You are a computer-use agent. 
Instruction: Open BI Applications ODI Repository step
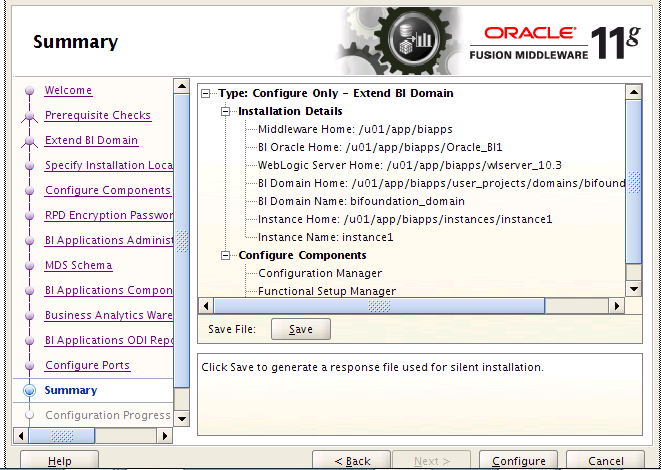click(109, 340)
